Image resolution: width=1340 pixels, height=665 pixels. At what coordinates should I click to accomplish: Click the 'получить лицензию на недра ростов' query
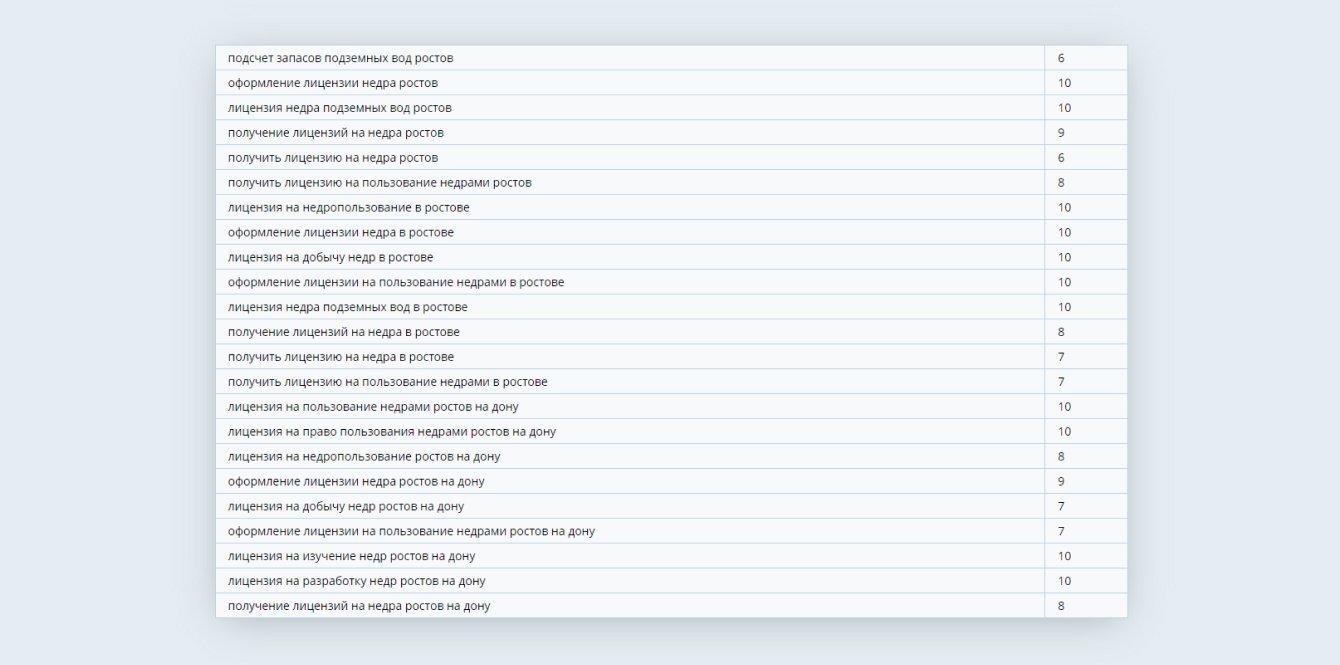pyautogui.click(x=333, y=158)
